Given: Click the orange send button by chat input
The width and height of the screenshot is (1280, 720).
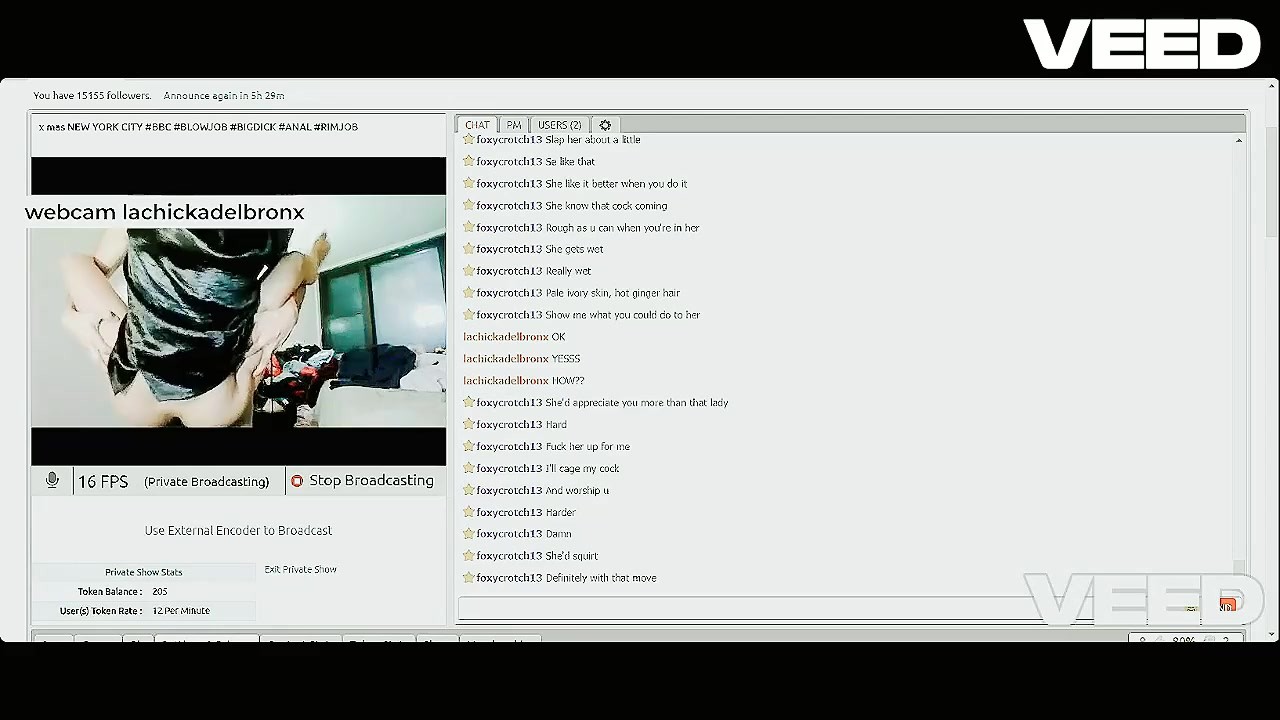Looking at the screenshot, I should (1227, 605).
